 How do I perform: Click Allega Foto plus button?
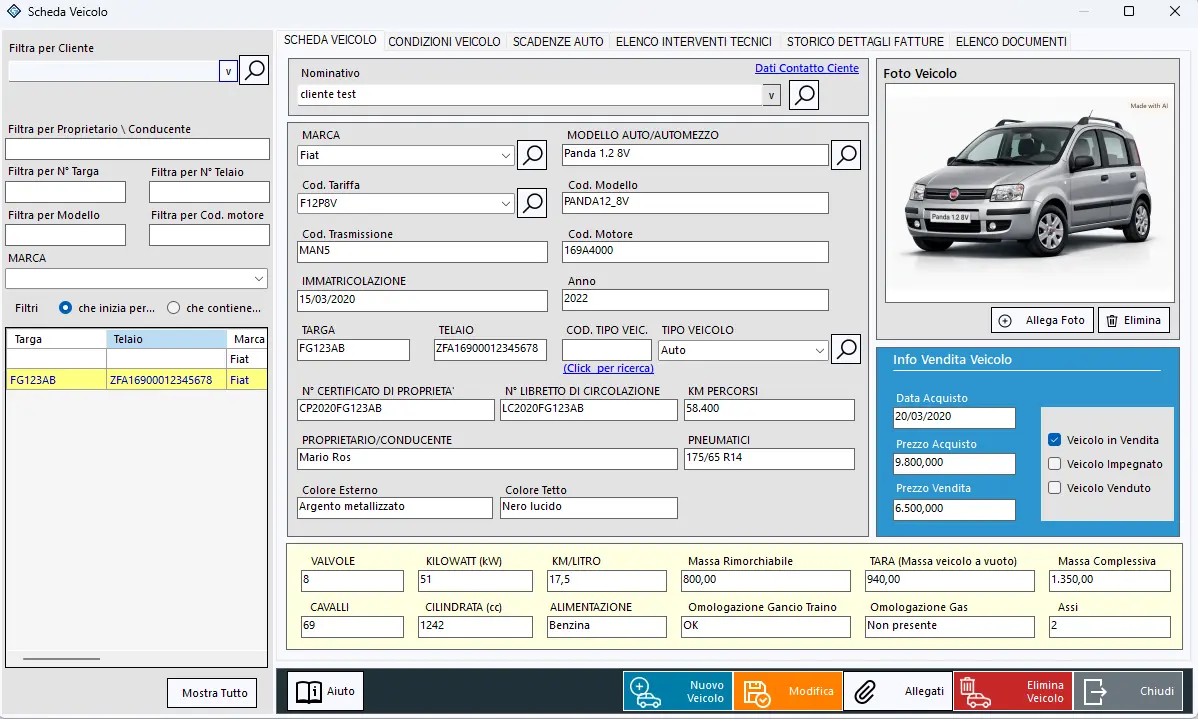click(x=1042, y=320)
